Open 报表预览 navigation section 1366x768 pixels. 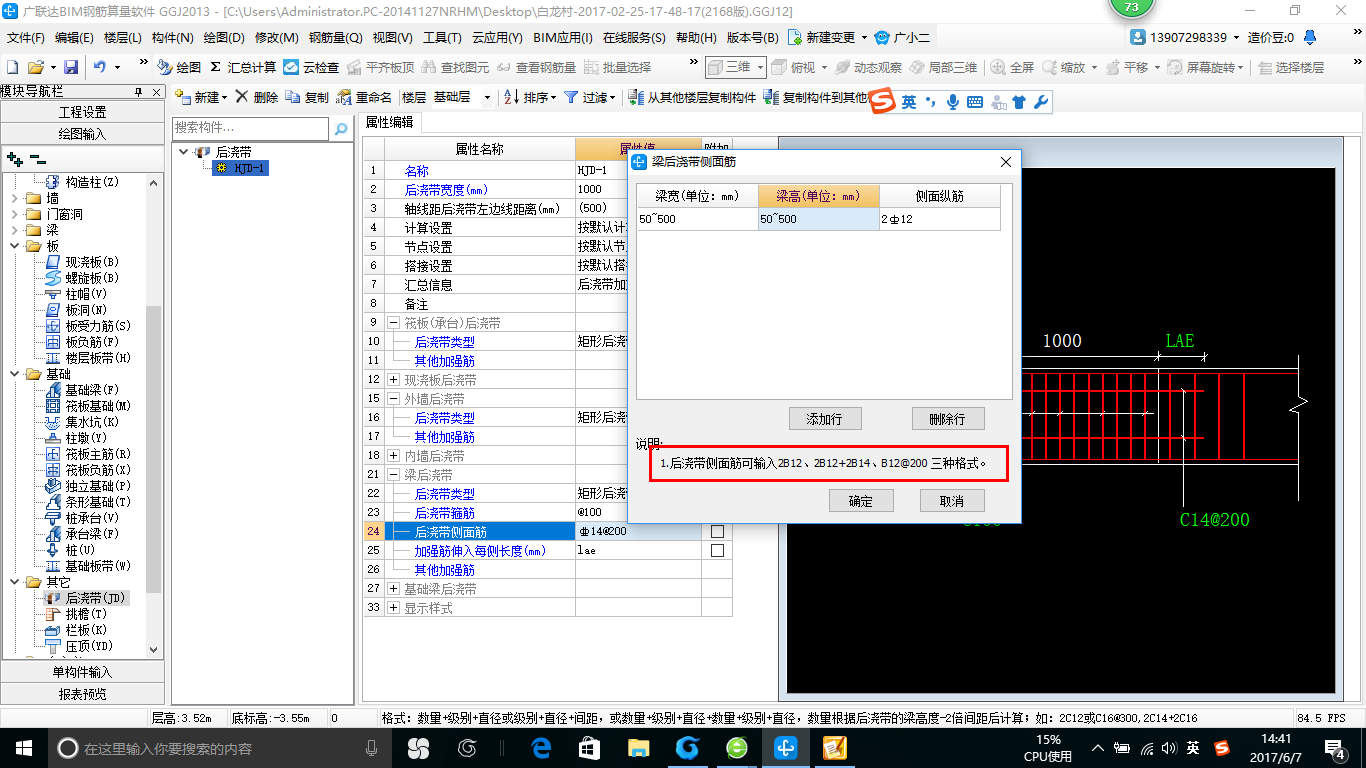click(x=82, y=693)
